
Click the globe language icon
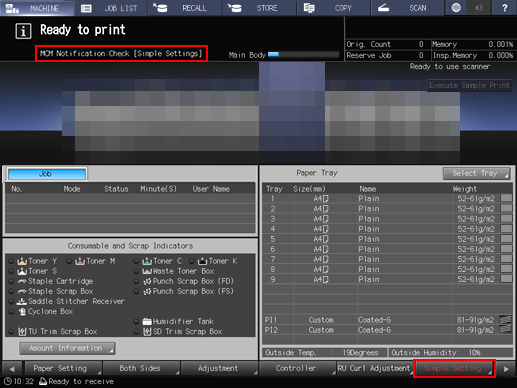pos(456,8)
